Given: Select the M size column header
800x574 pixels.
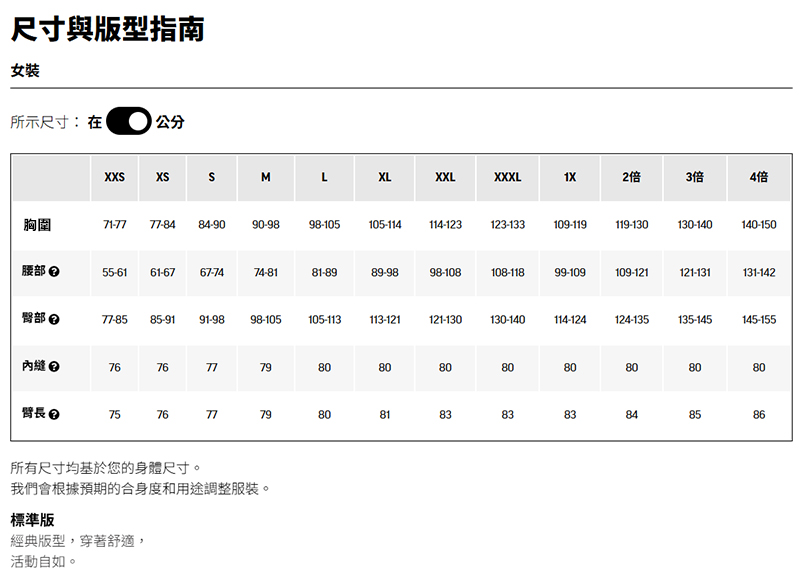Looking at the screenshot, I should 265,177.
